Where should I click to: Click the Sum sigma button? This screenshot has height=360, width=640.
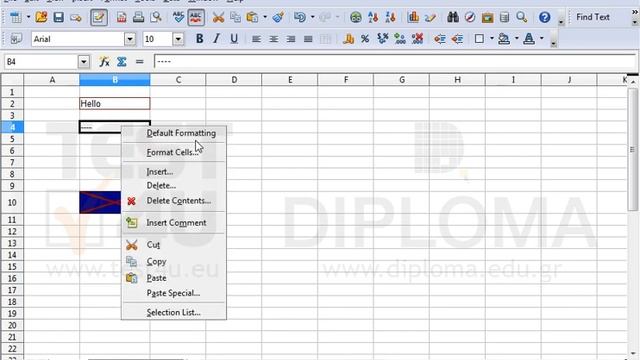point(122,62)
